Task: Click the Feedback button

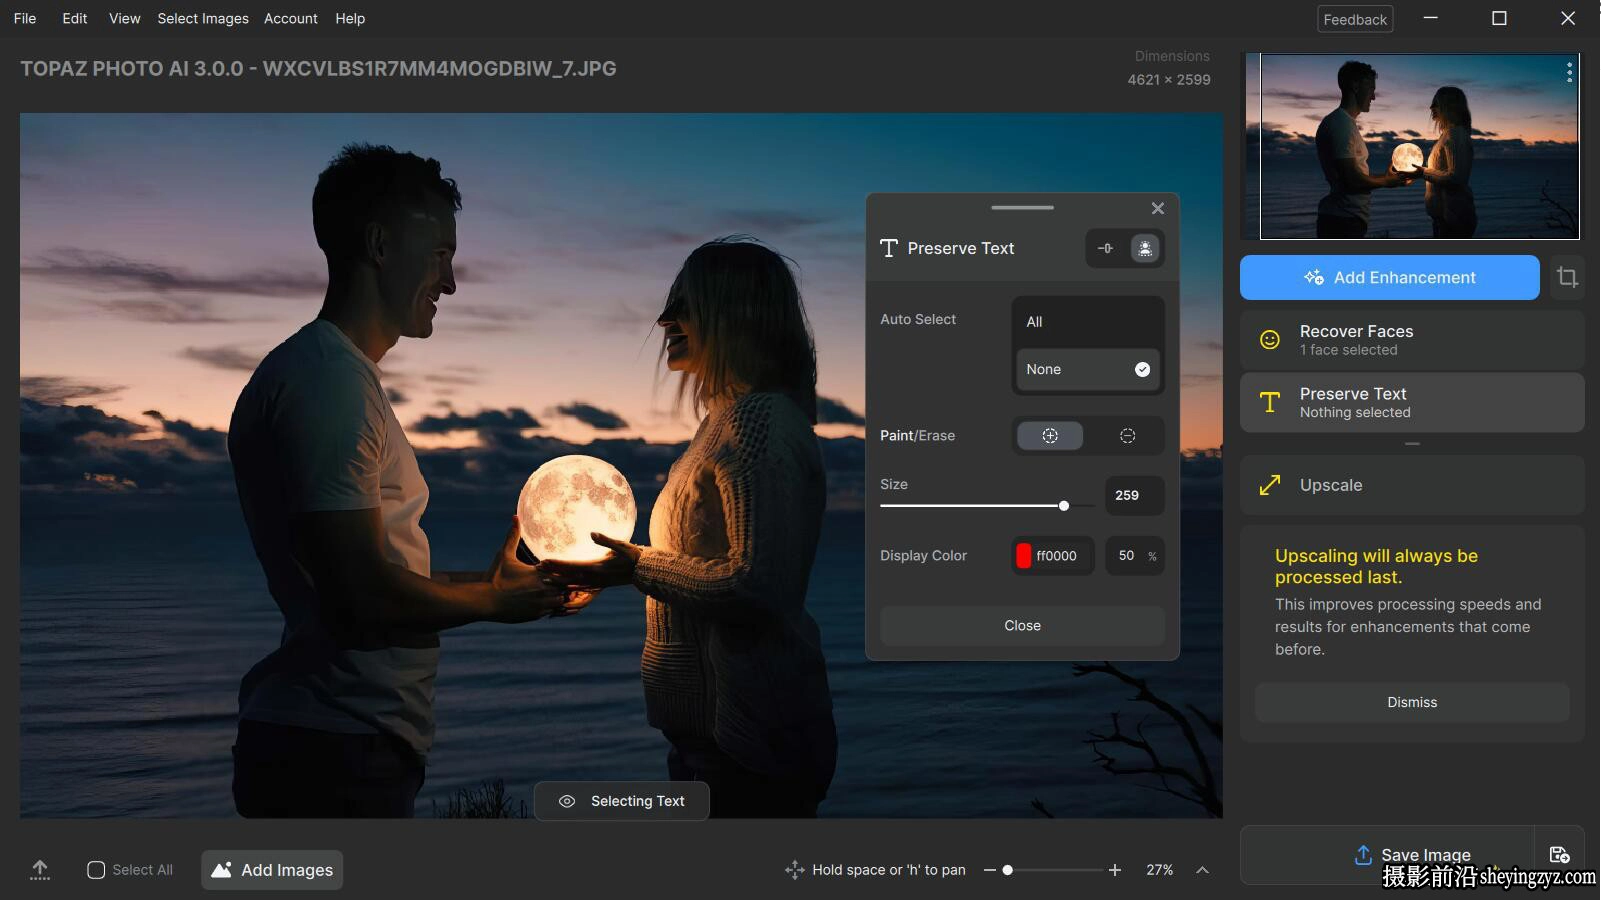Action: pyautogui.click(x=1355, y=19)
